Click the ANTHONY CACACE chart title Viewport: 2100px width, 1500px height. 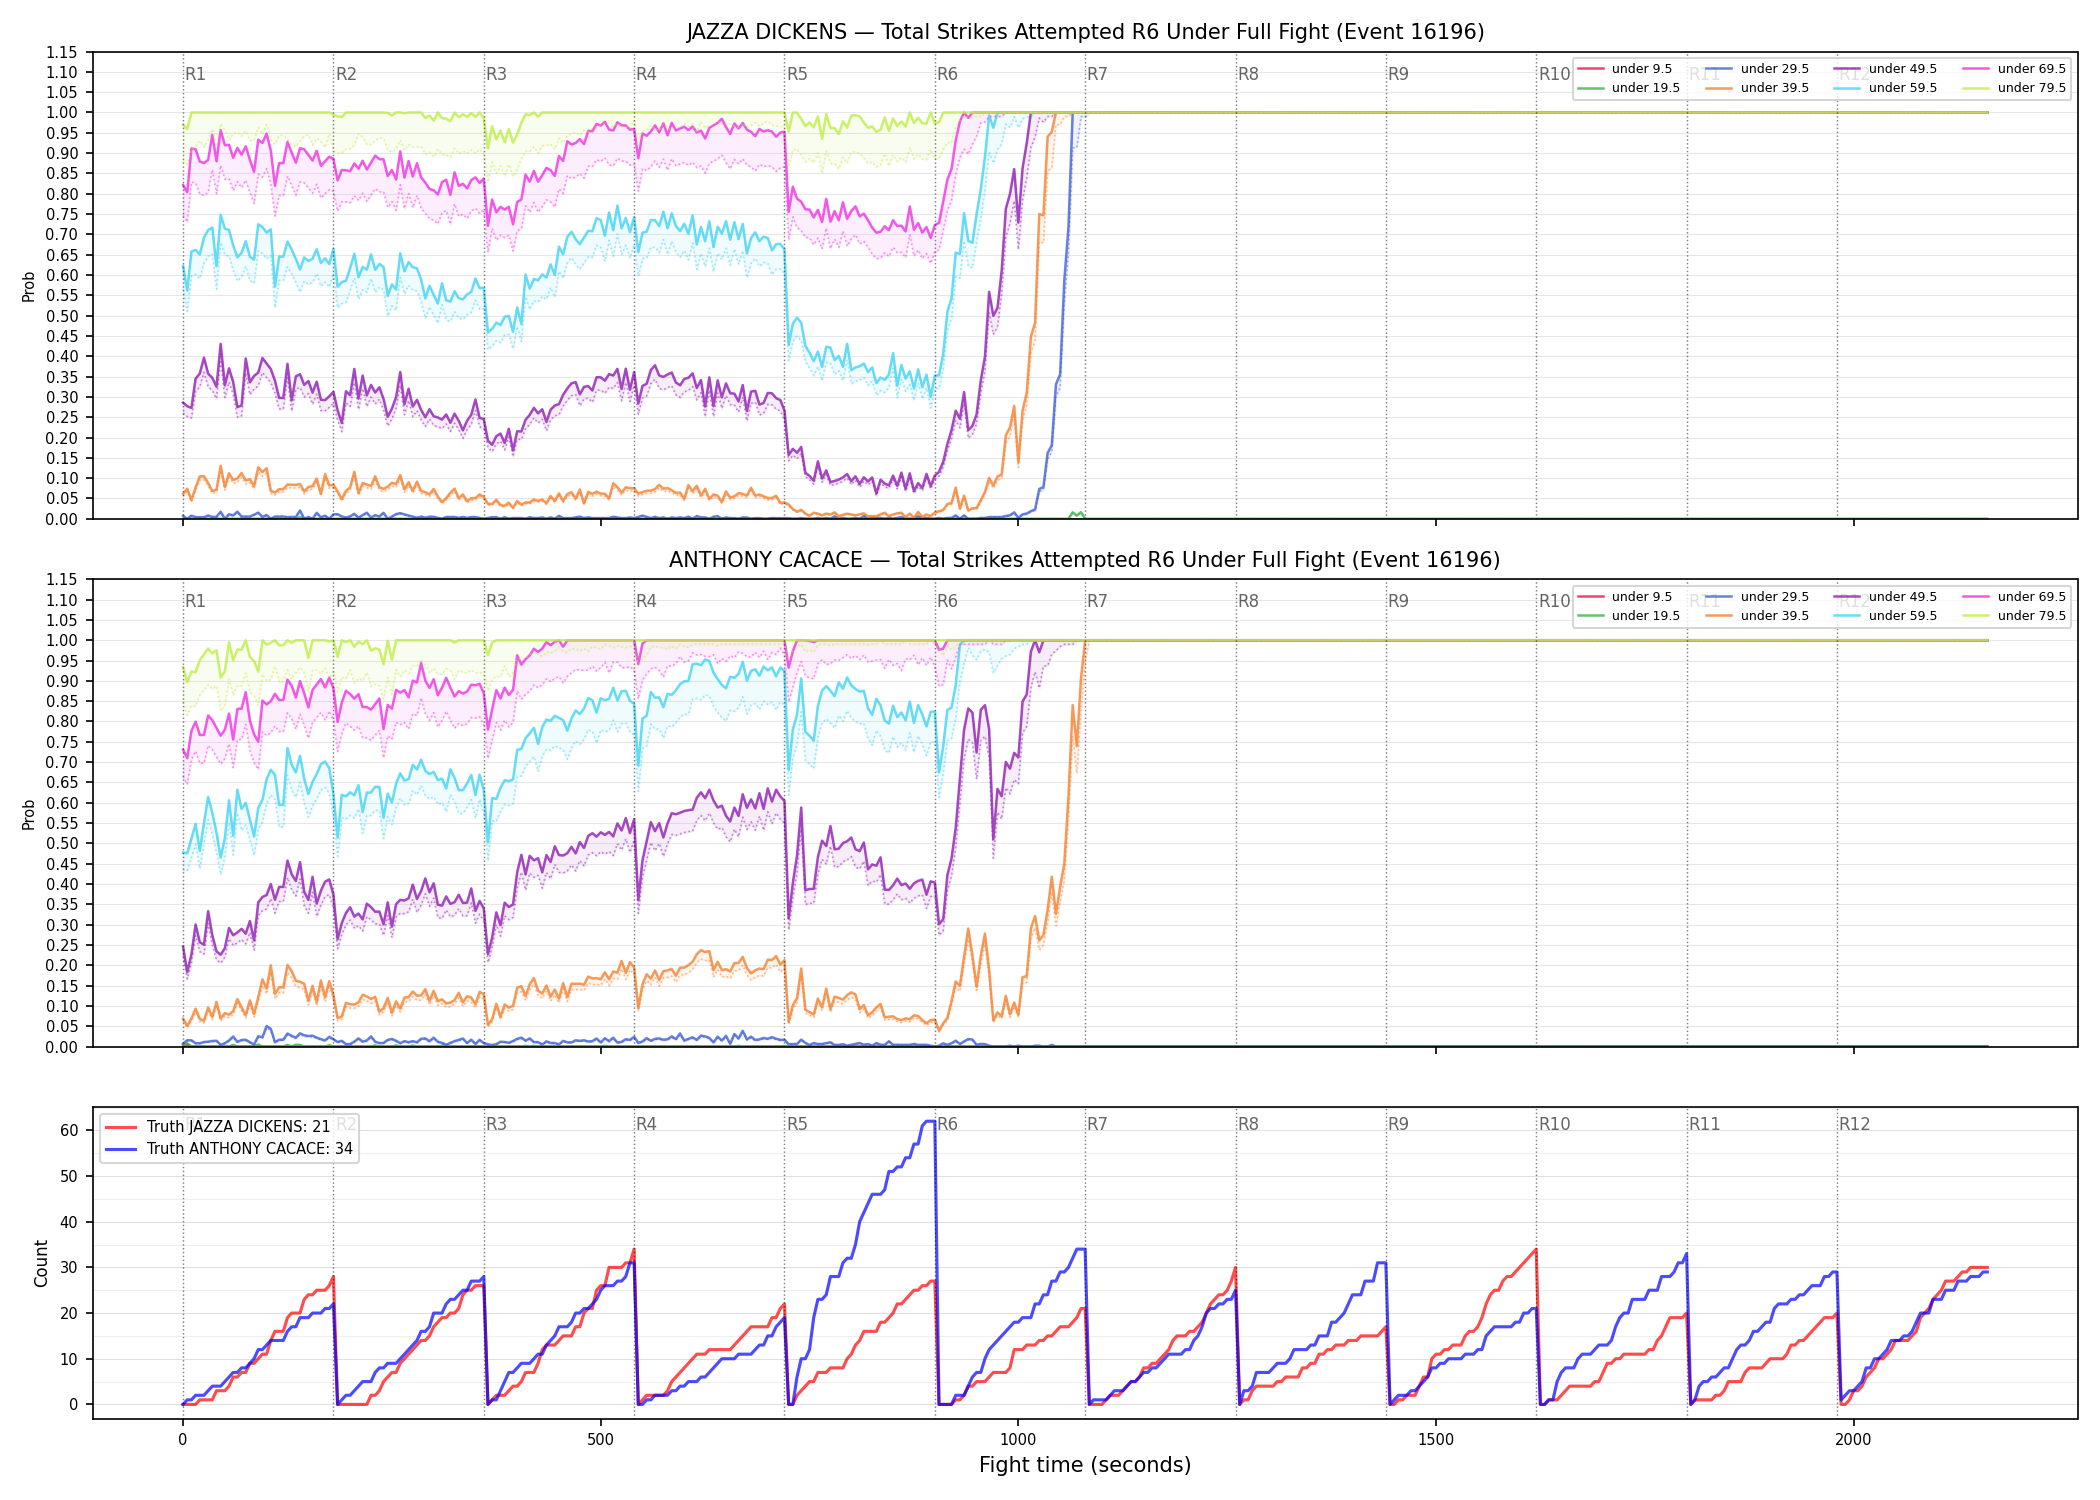point(1085,560)
